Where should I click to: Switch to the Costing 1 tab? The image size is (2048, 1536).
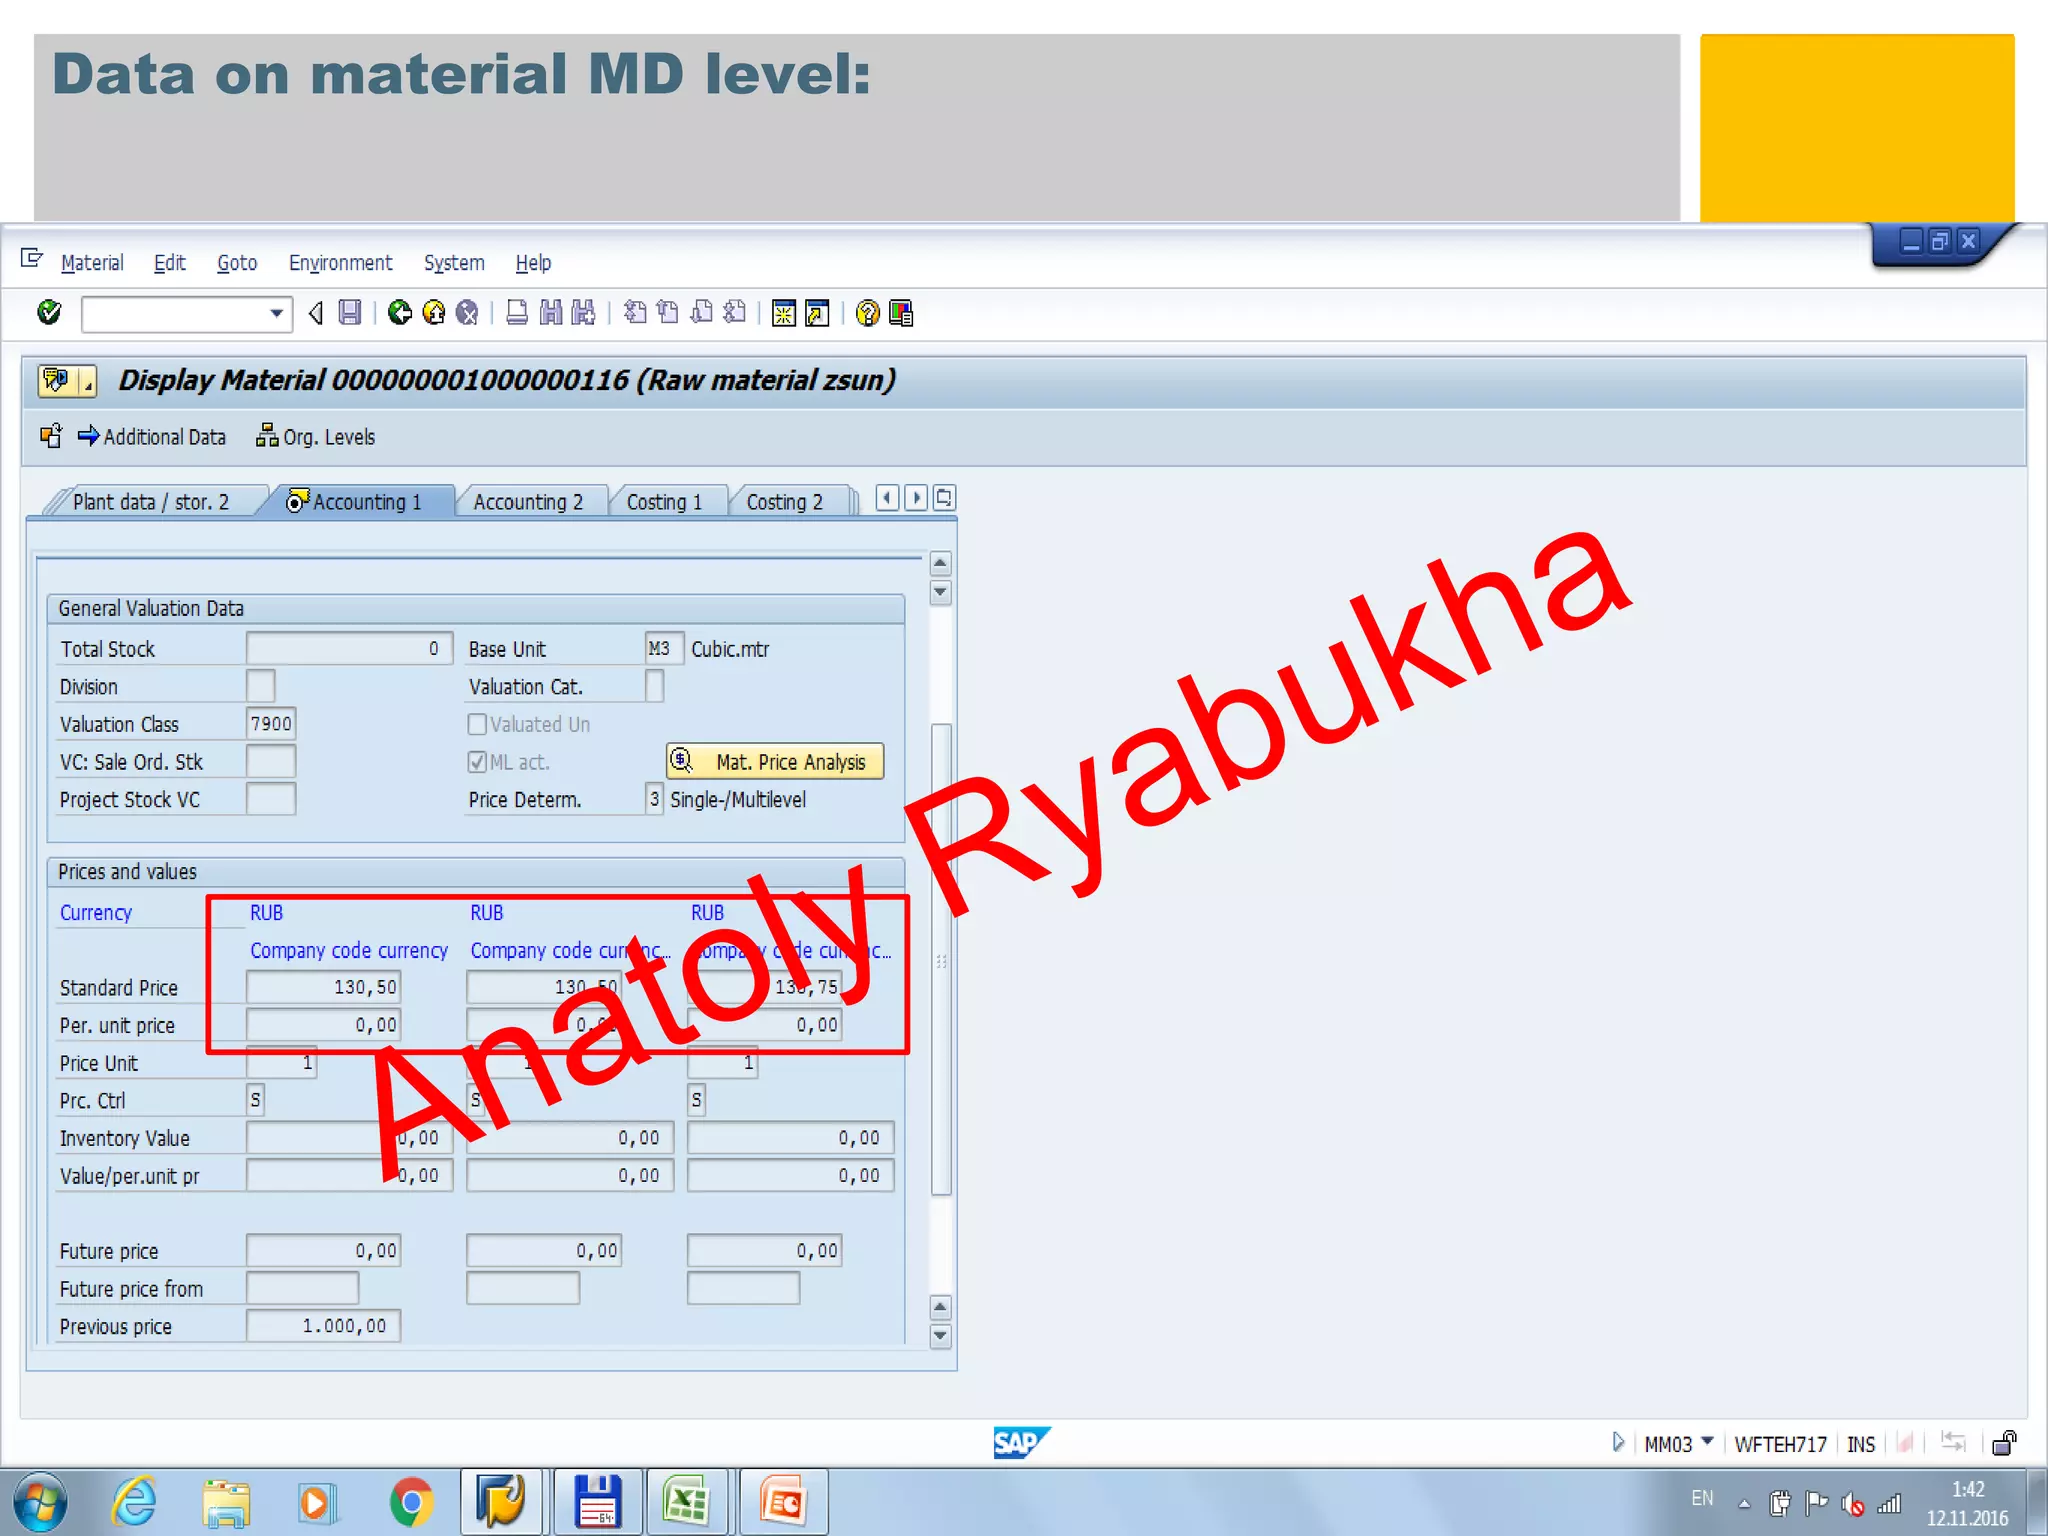(664, 502)
